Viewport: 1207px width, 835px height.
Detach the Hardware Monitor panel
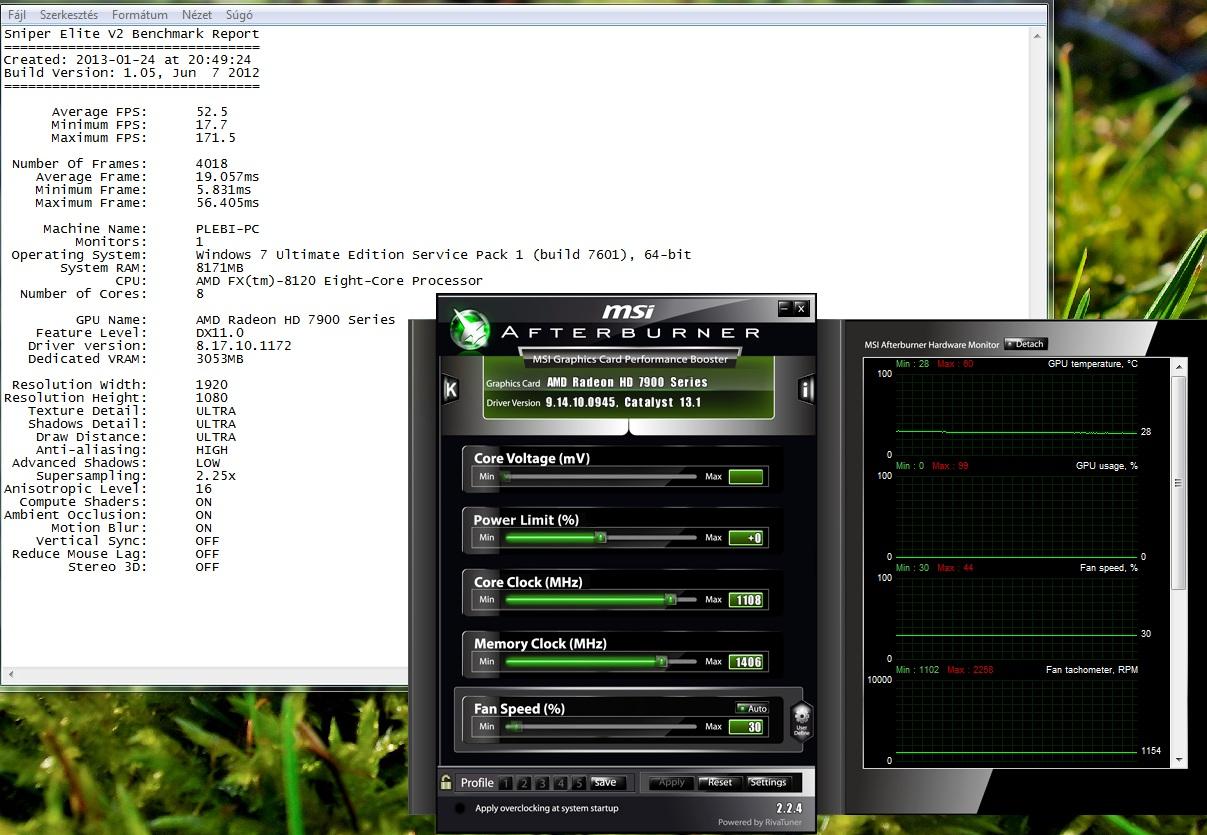click(1025, 344)
